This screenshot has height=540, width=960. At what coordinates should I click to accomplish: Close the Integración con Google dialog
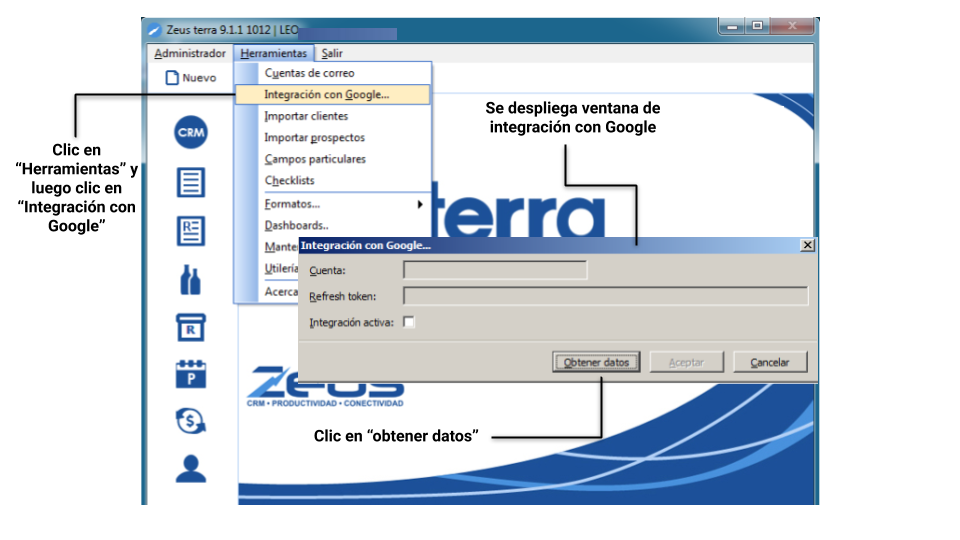[x=808, y=245]
